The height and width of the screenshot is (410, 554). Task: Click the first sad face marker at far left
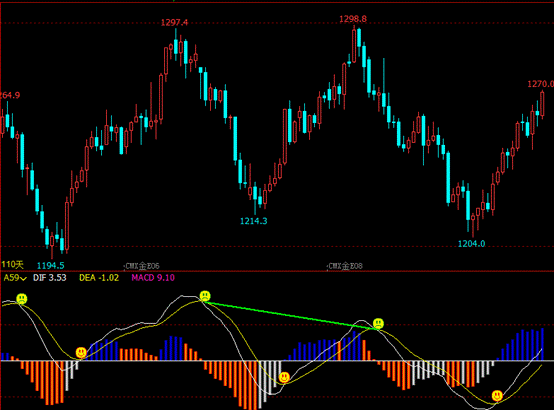tap(22, 299)
